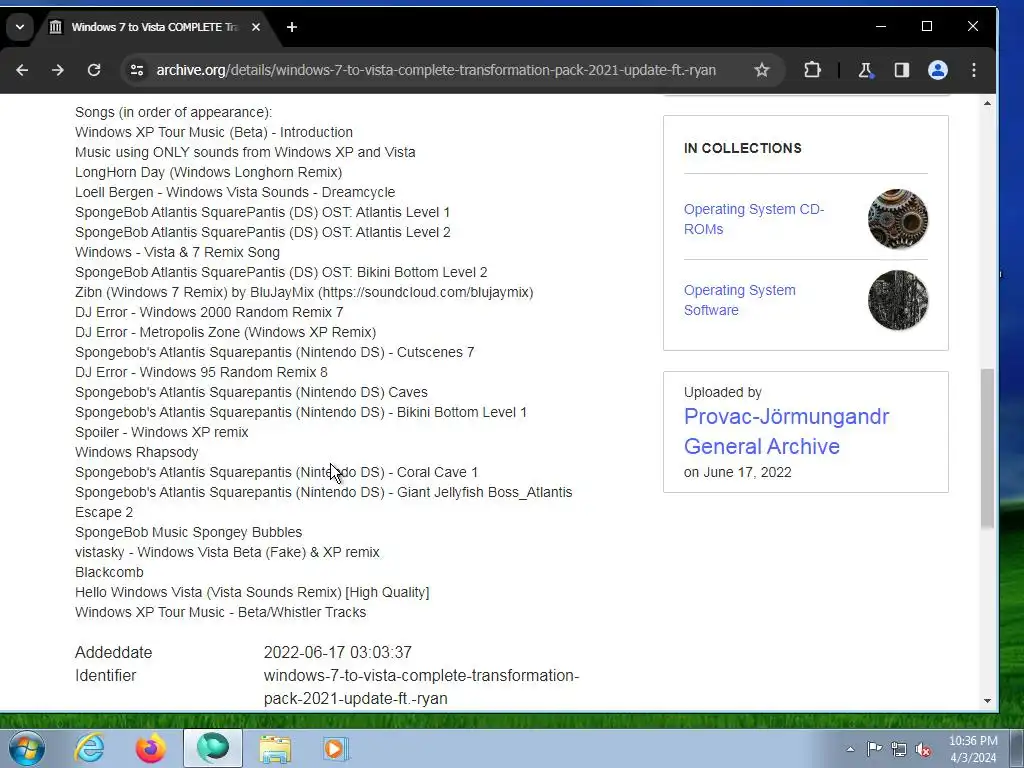Open the Chrome profile avatar
This screenshot has height=768, width=1024.
coord(938,70)
